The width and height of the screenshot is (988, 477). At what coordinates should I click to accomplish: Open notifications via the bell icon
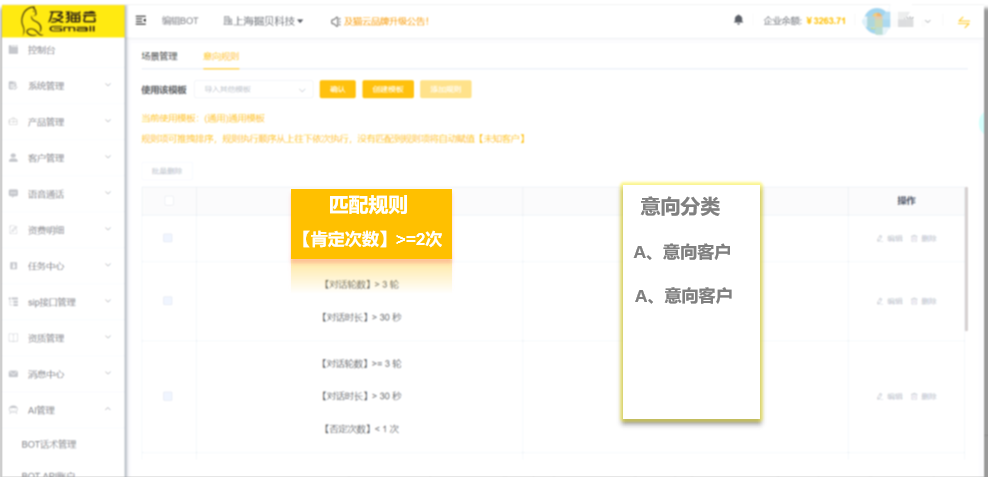point(739,20)
